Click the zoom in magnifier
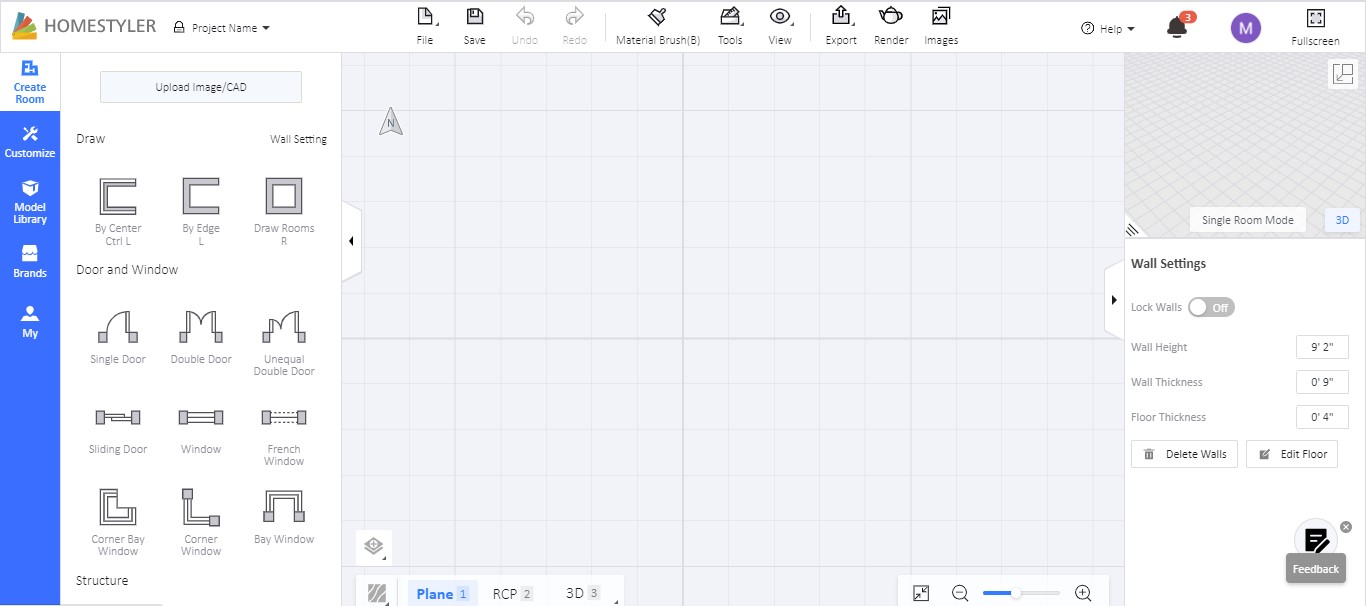 (1083, 593)
